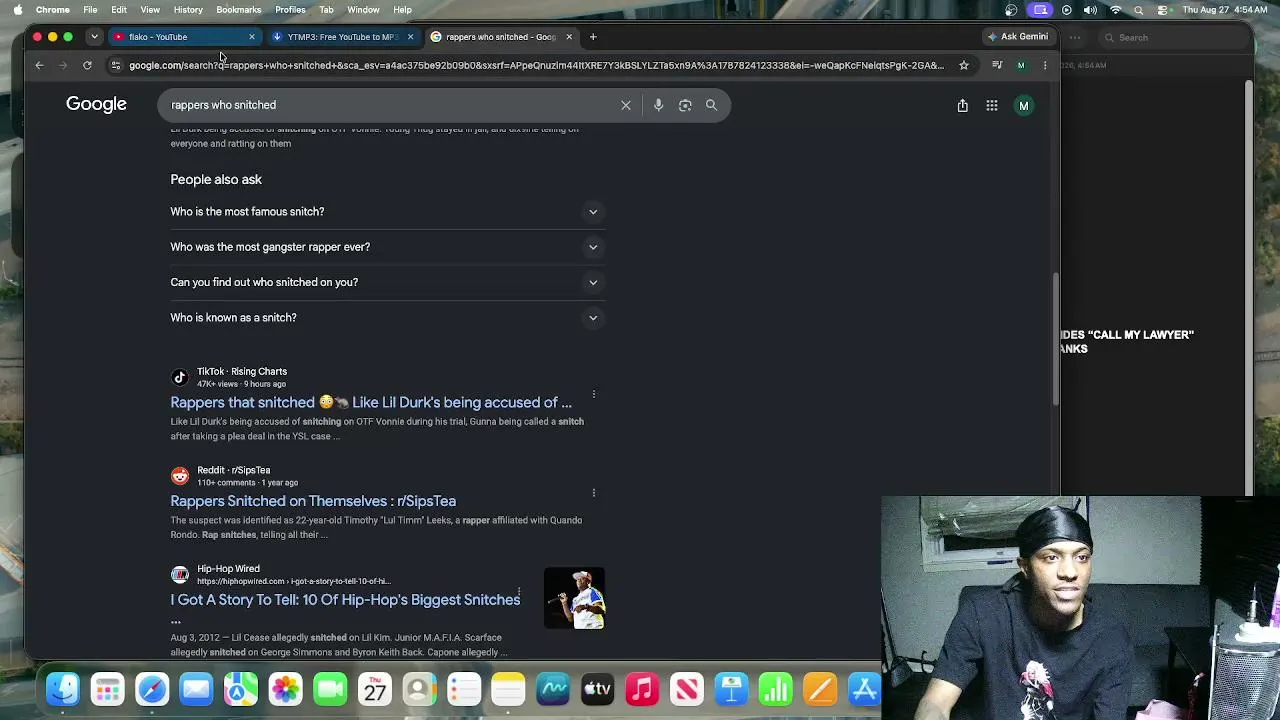Open Apple TV from the Dock
The image size is (1280, 720).
(x=597, y=689)
